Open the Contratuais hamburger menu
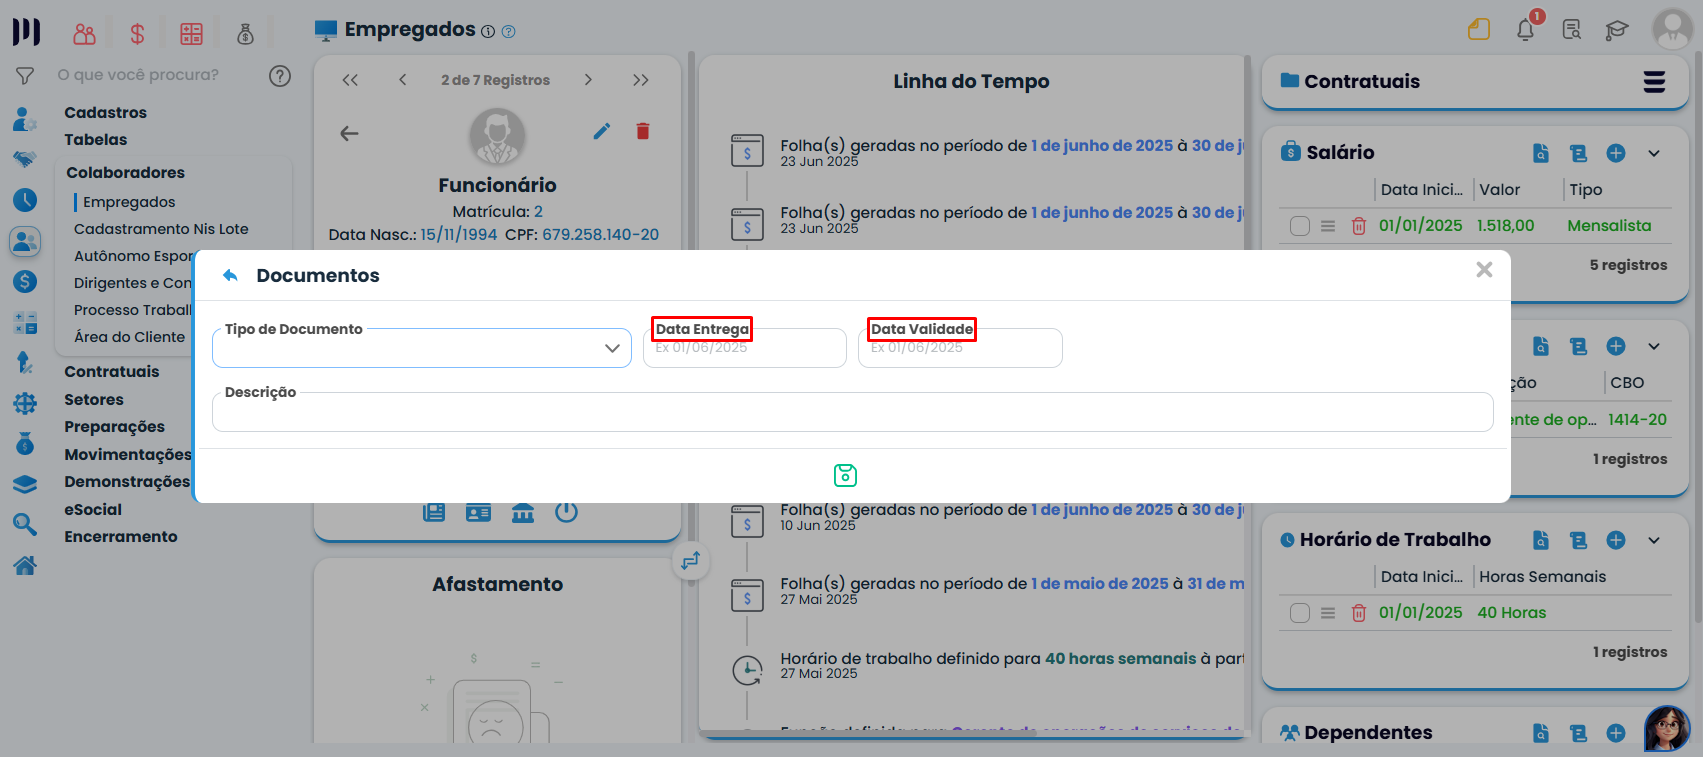 click(1655, 82)
